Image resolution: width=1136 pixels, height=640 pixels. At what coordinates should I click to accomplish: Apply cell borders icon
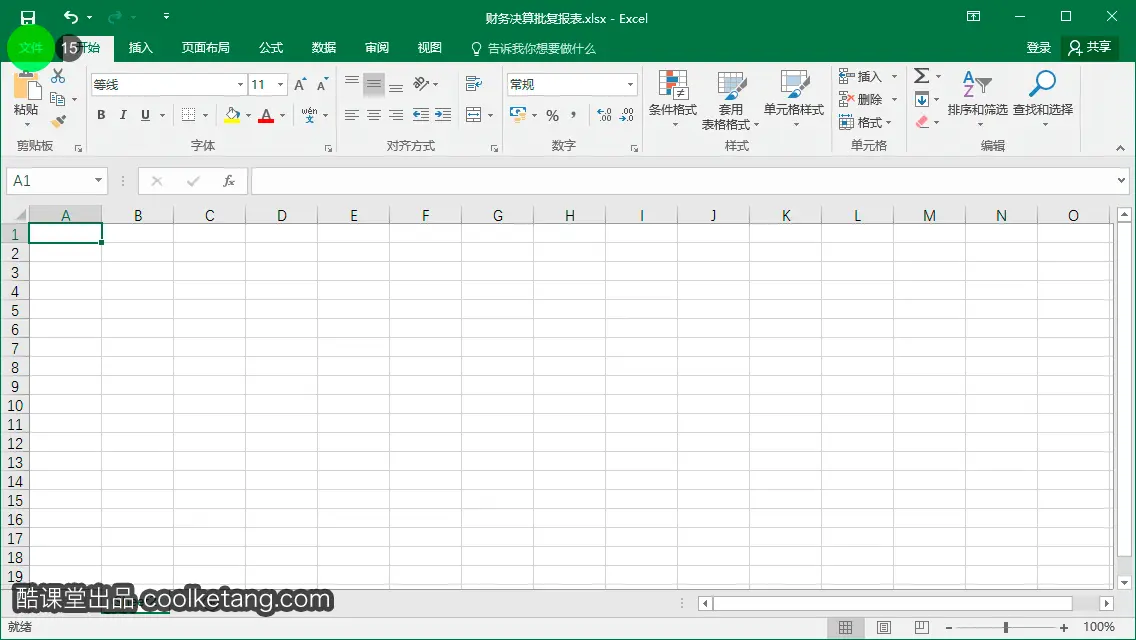tap(188, 115)
